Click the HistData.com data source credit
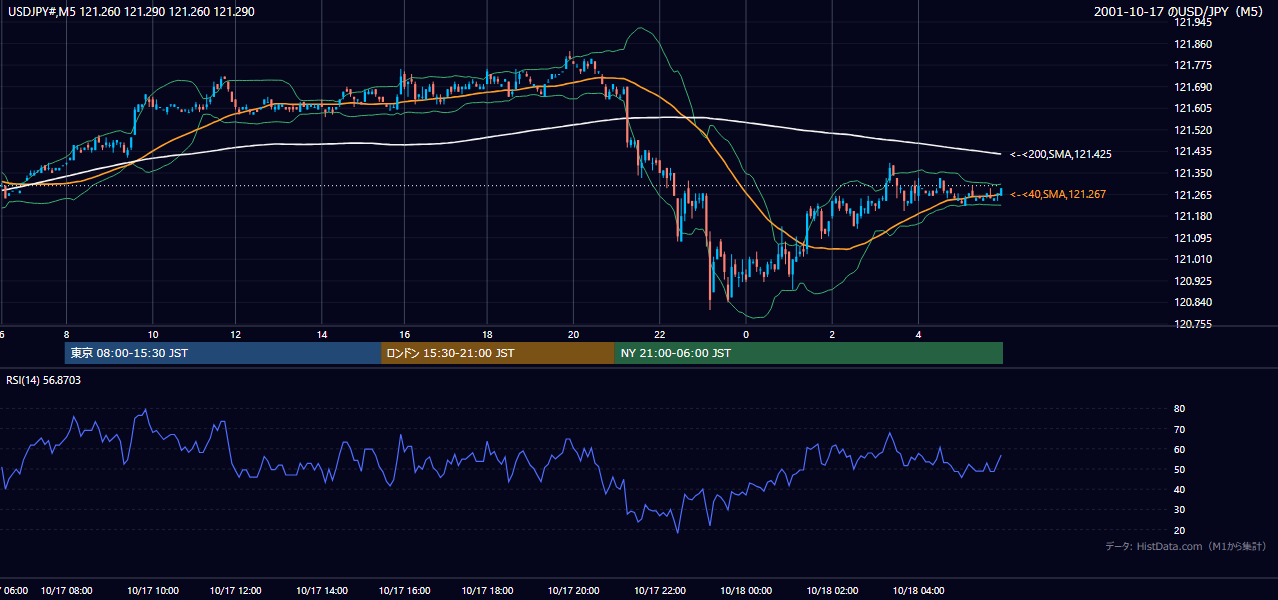This screenshot has width=1278, height=600. point(1186,546)
